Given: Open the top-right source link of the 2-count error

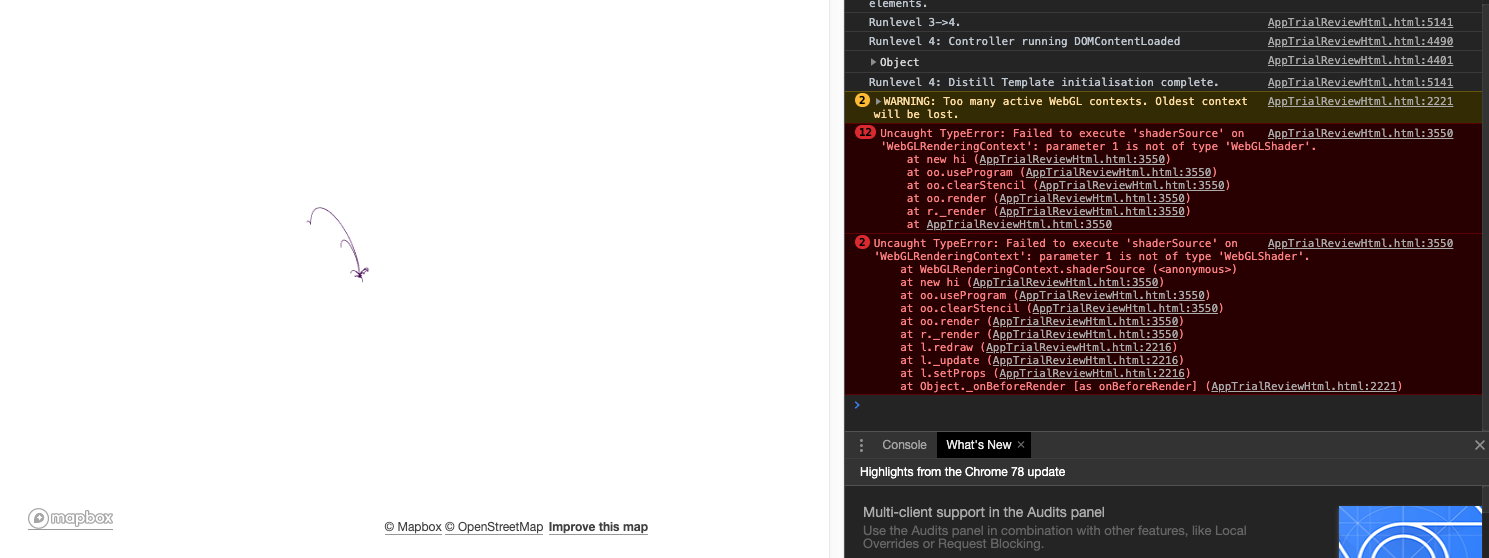Looking at the screenshot, I should [x=1360, y=243].
